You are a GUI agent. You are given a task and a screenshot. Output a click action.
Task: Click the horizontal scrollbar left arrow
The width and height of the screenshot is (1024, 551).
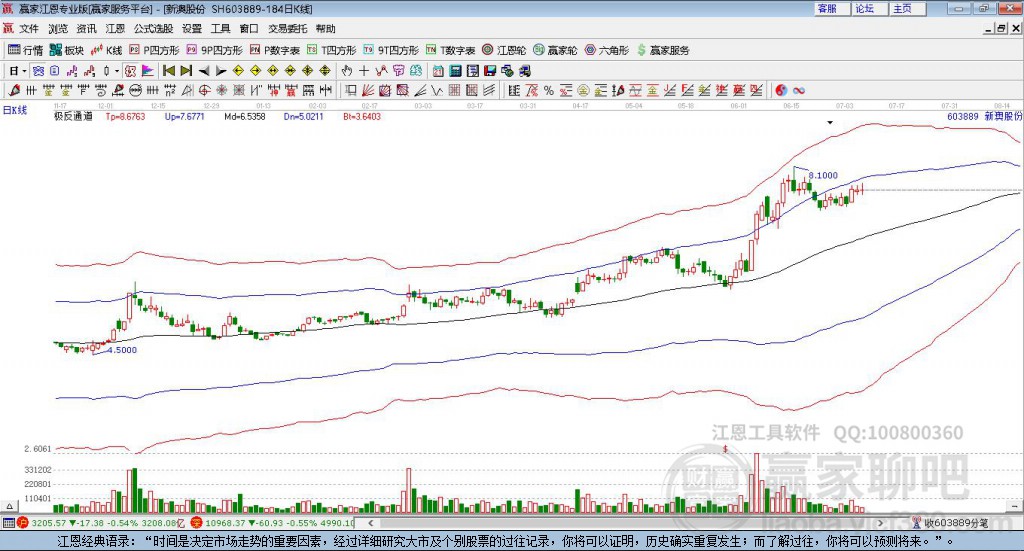(x=371, y=523)
